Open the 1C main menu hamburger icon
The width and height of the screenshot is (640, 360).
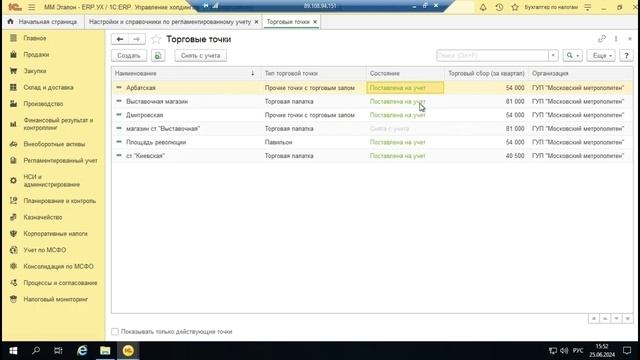[31, 7]
